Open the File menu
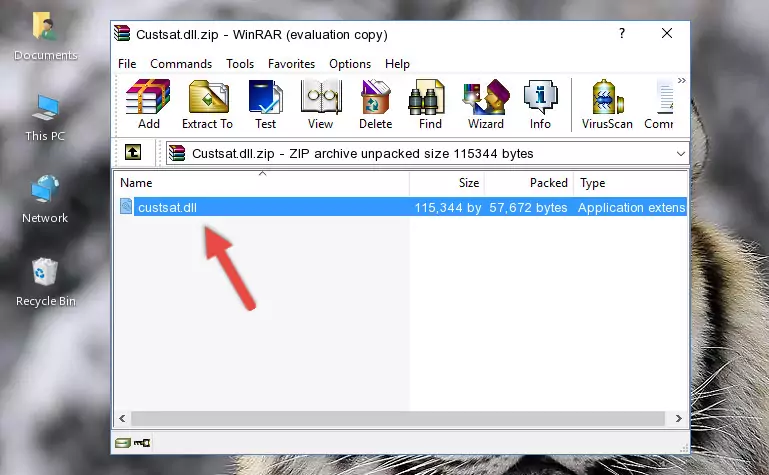 127,64
